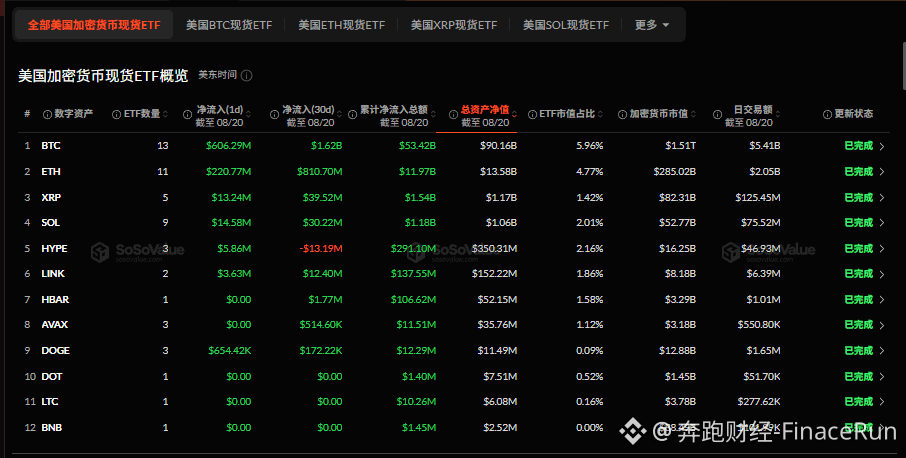Click the vertical scrollbar on the right edge
Viewport: 906px width, 458px height.
pyautogui.click(x=903, y=66)
